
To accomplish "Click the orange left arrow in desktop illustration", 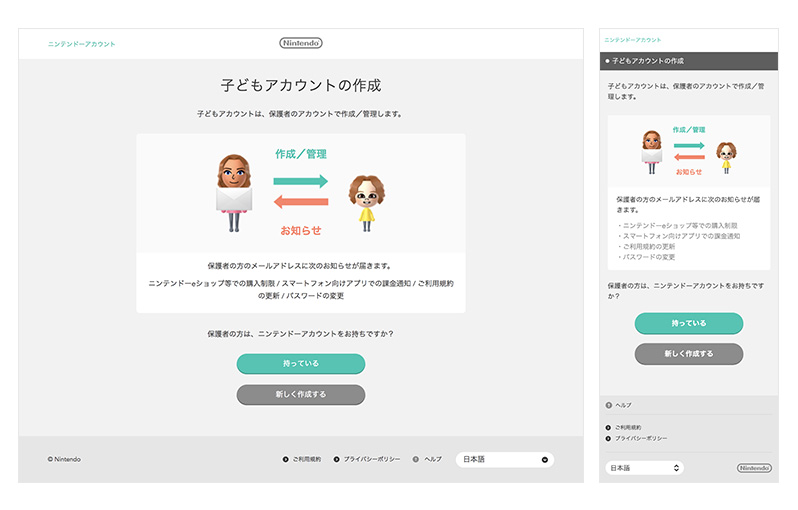I will coord(301,204).
